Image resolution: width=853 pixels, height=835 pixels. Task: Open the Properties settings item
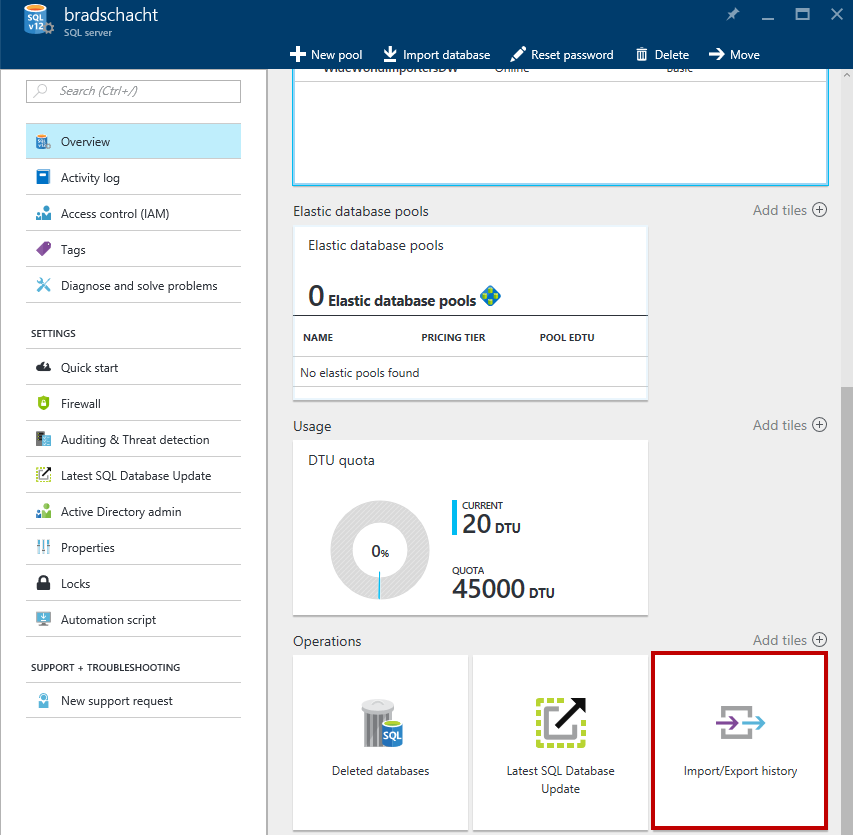tap(133, 547)
